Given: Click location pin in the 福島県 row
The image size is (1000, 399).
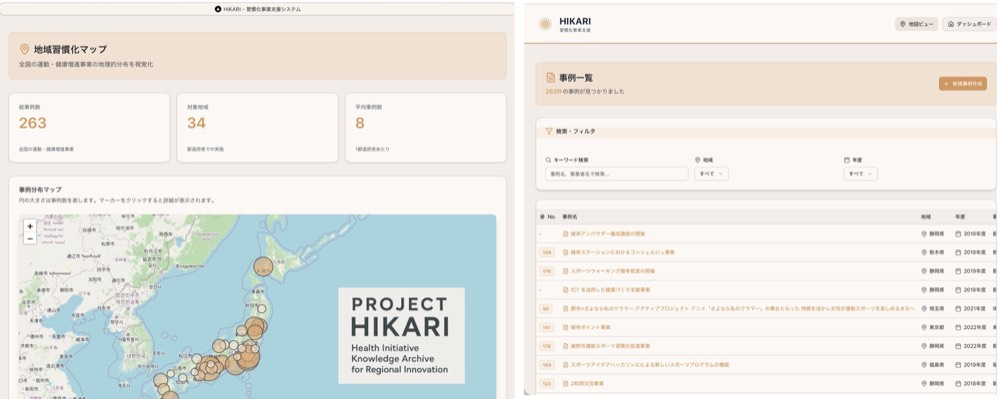Looking at the screenshot, I should (x=924, y=365).
